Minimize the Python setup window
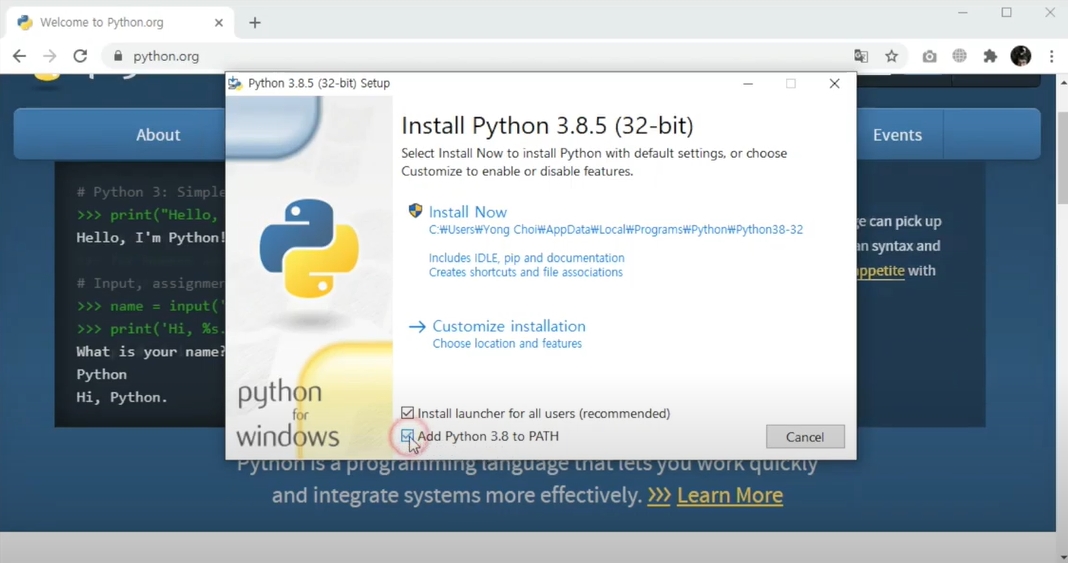Viewport: 1068px width, 563px height. 748,83
